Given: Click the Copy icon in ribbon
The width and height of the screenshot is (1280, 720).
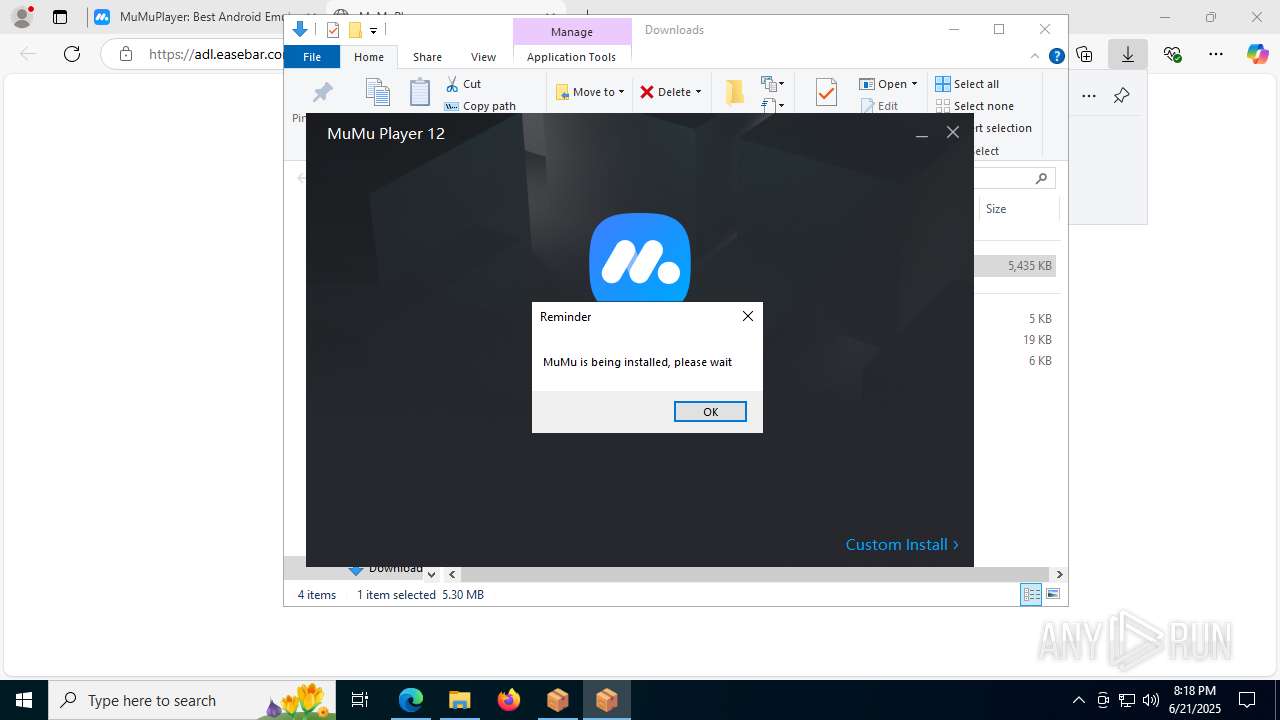Looking at the screenshot, I should tap(377, 92).
